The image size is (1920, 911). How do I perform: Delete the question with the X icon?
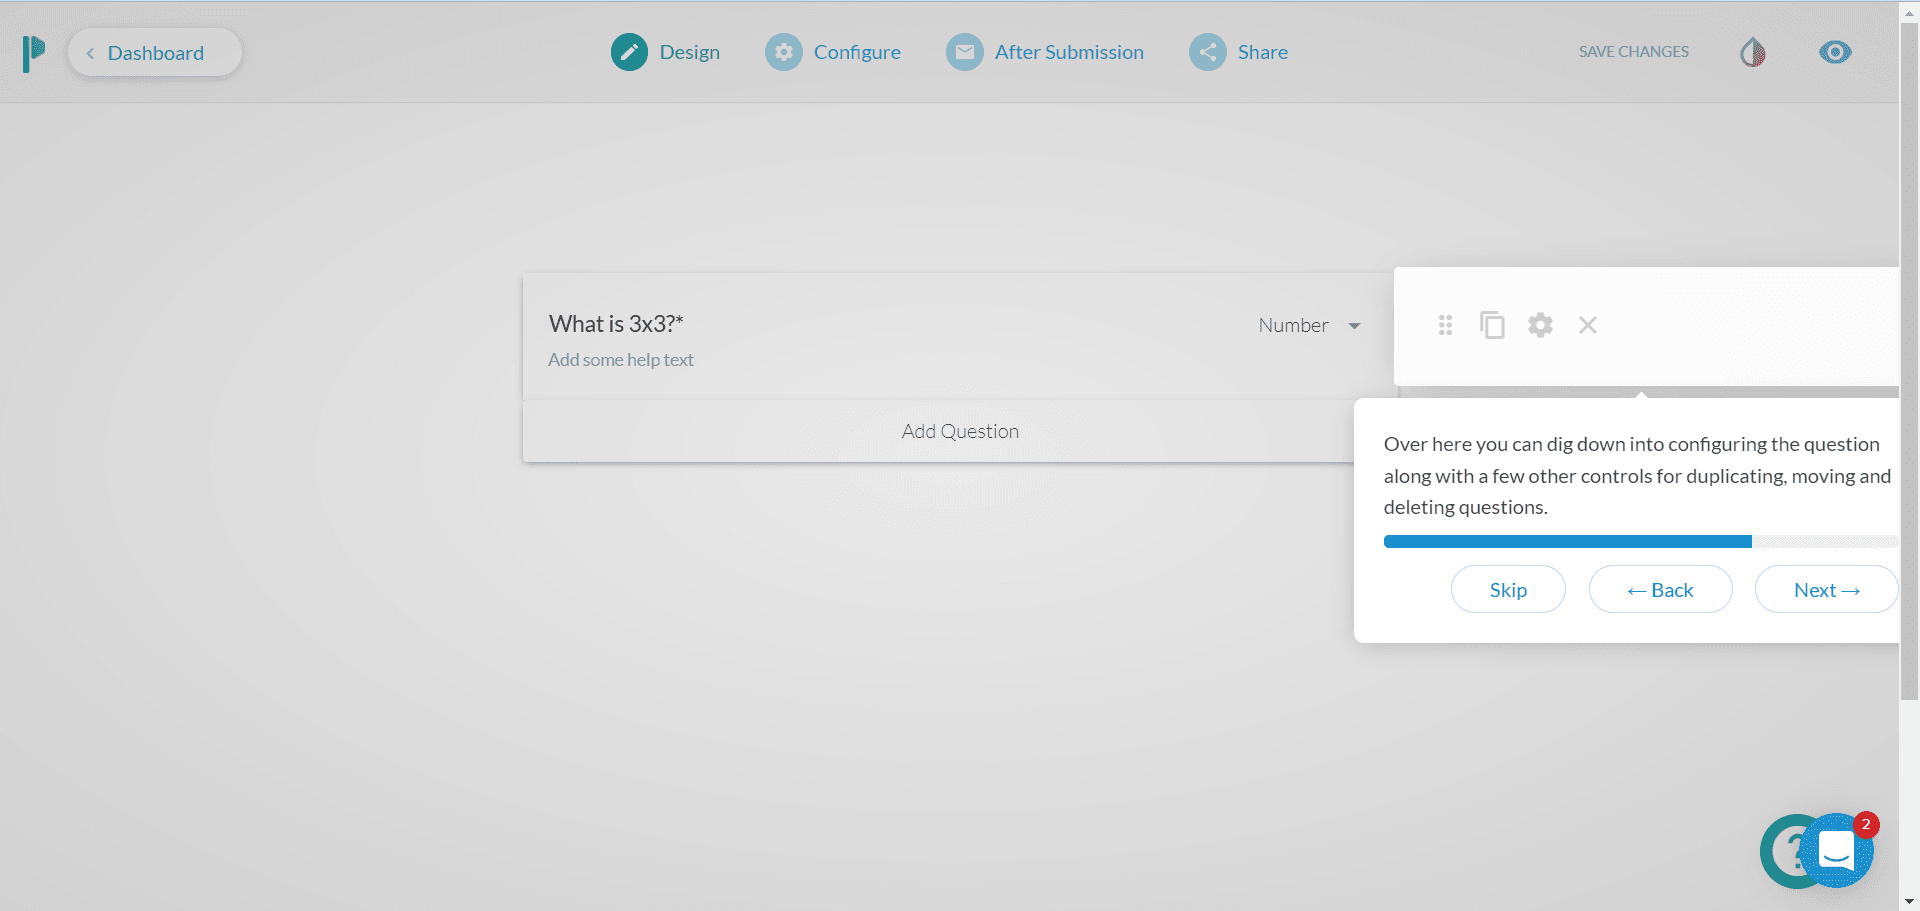tap(1588, 325)
